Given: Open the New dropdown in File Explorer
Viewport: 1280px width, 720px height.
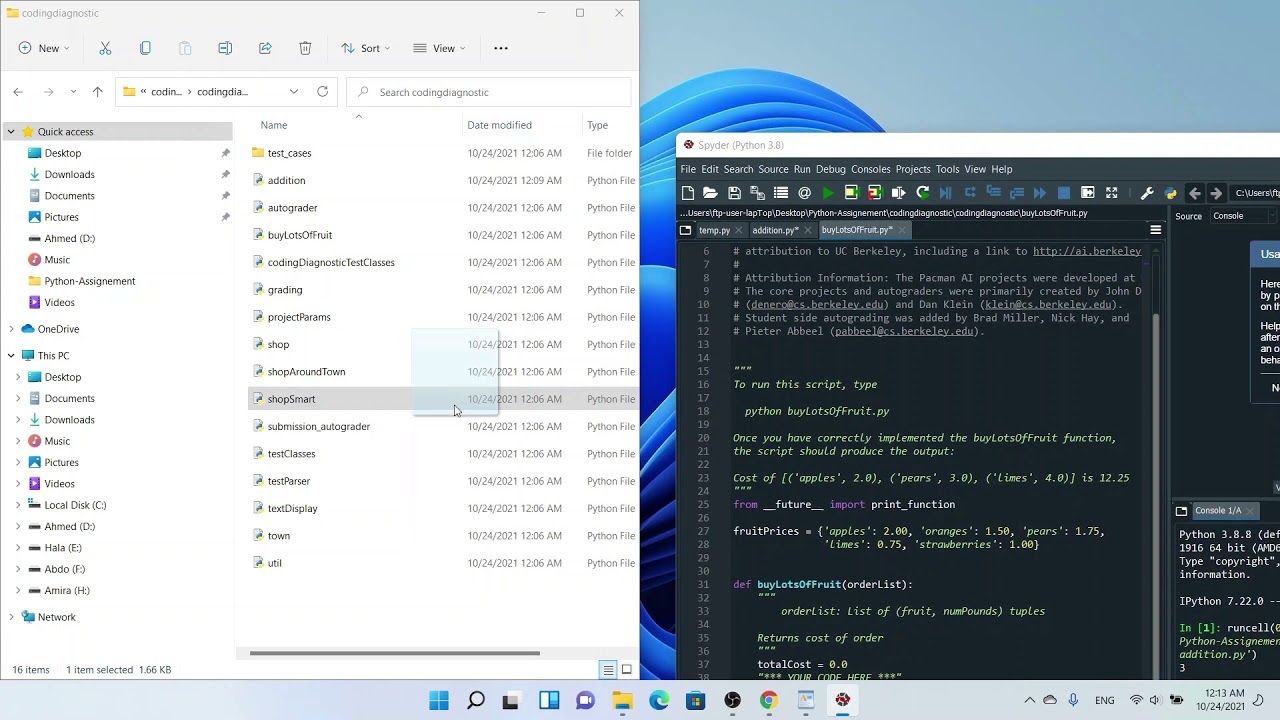Looking at the screenshot, I should pos(44,48).
